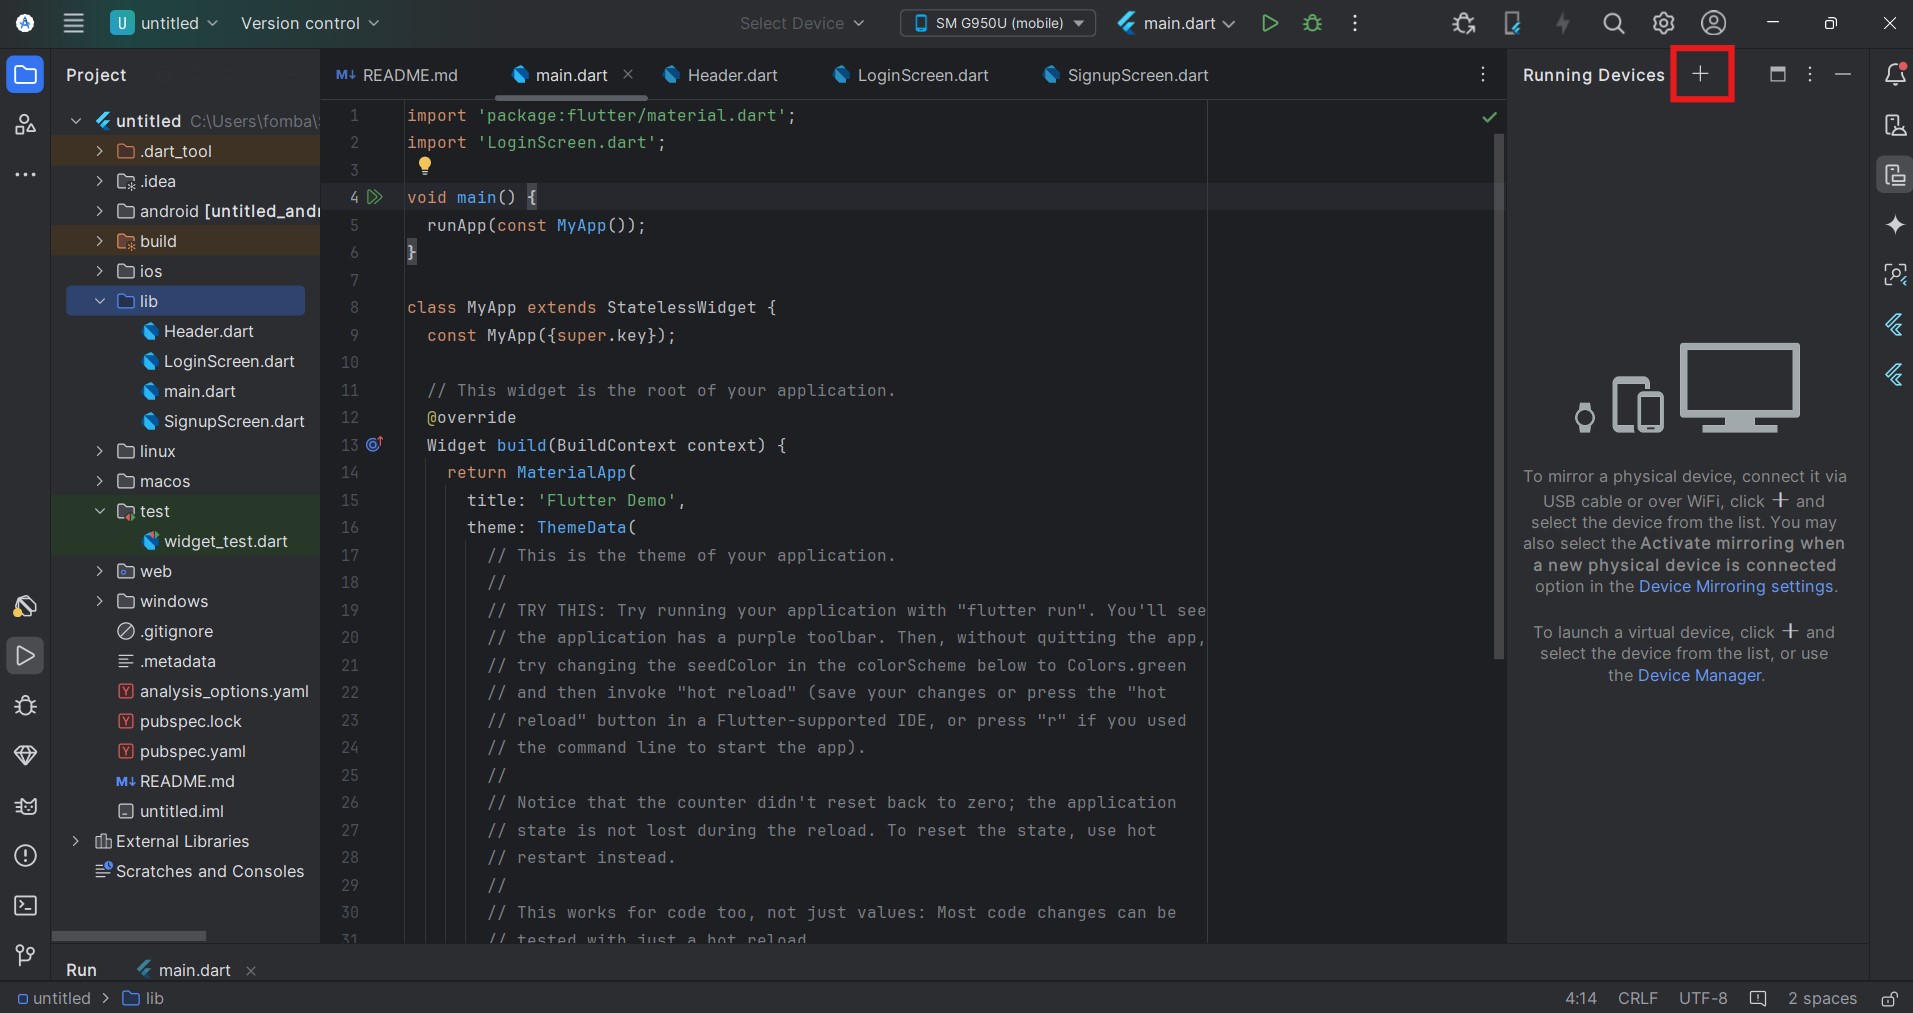Click the inspection green checkmark
1913x1013 pixels.
click(x=1489, y=117)
